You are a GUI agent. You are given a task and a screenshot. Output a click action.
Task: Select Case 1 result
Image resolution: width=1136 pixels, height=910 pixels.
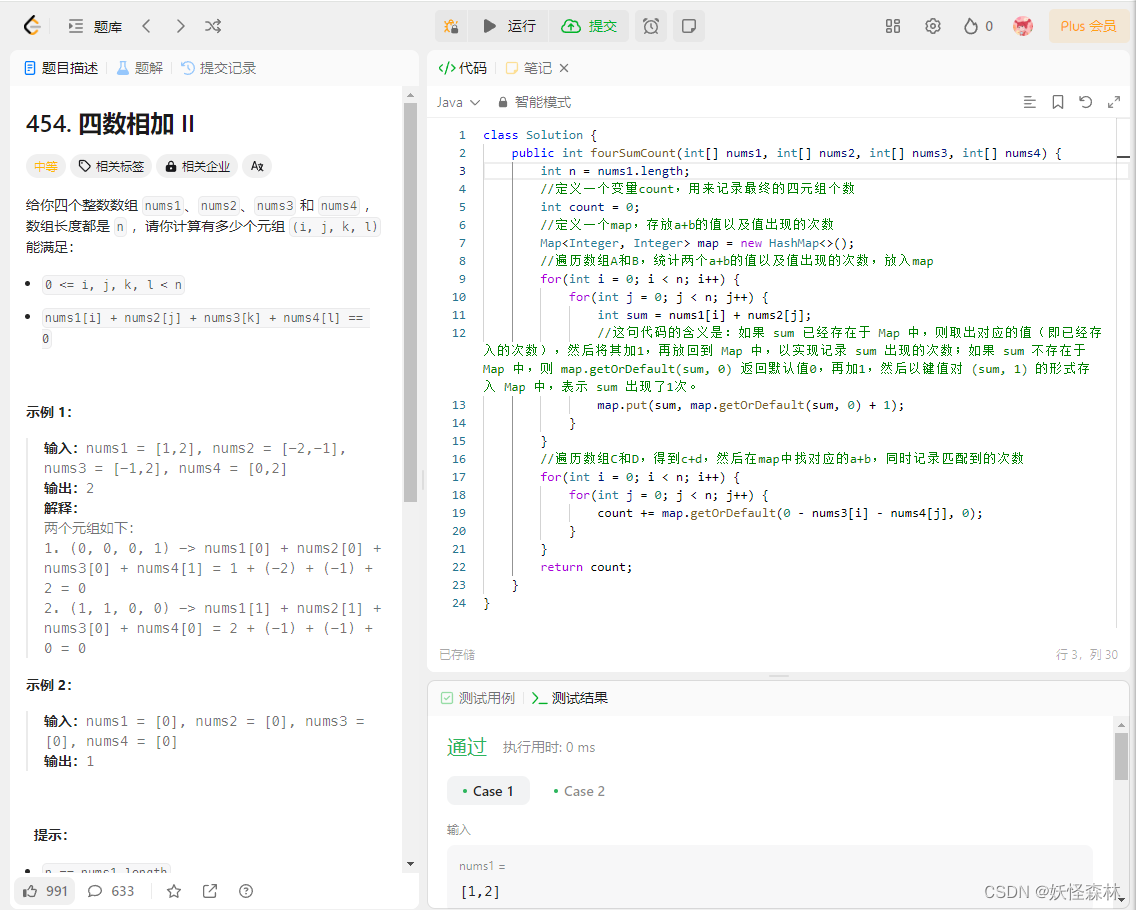488,791
